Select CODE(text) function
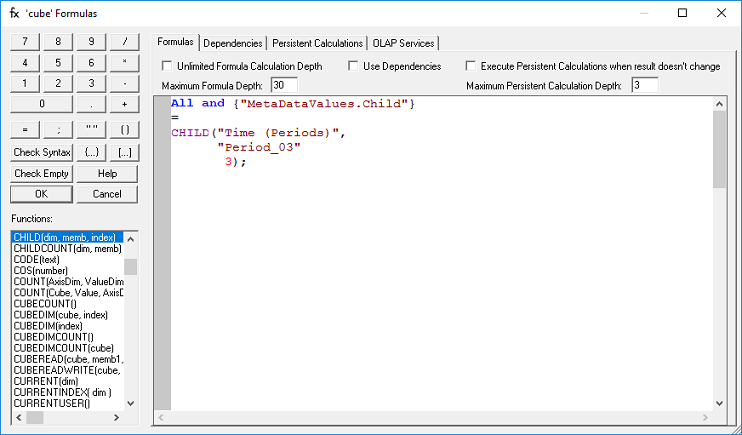742x435 pixels. (67, 260)
